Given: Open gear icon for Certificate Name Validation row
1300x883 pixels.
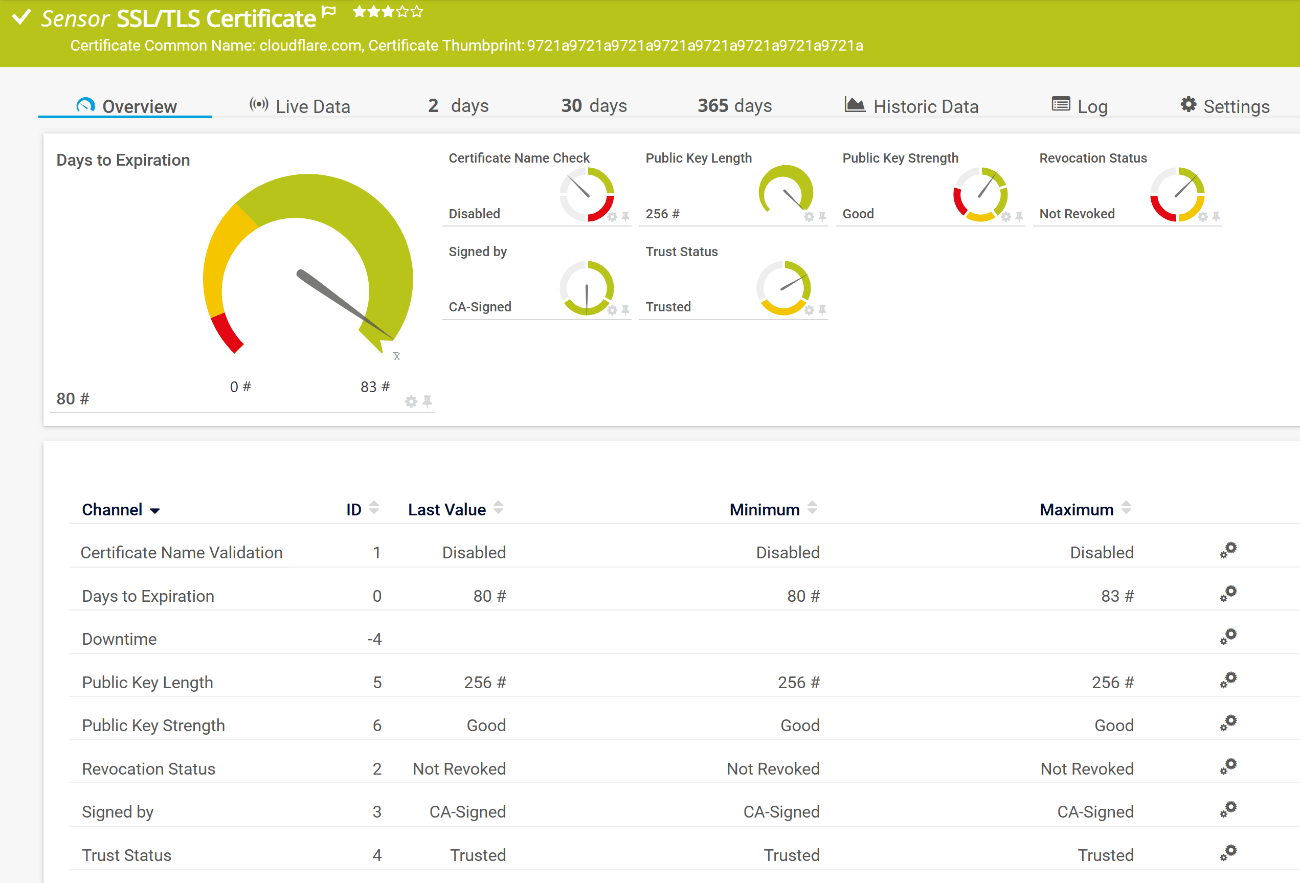Looking at the screenshot, I should (x=1229, y=550).
